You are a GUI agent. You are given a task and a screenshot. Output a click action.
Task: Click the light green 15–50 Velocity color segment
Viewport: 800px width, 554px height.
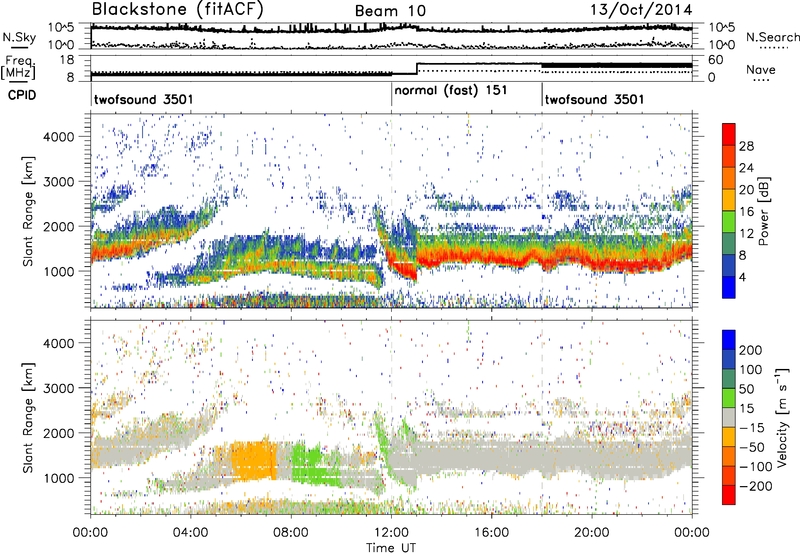[729, 398]
